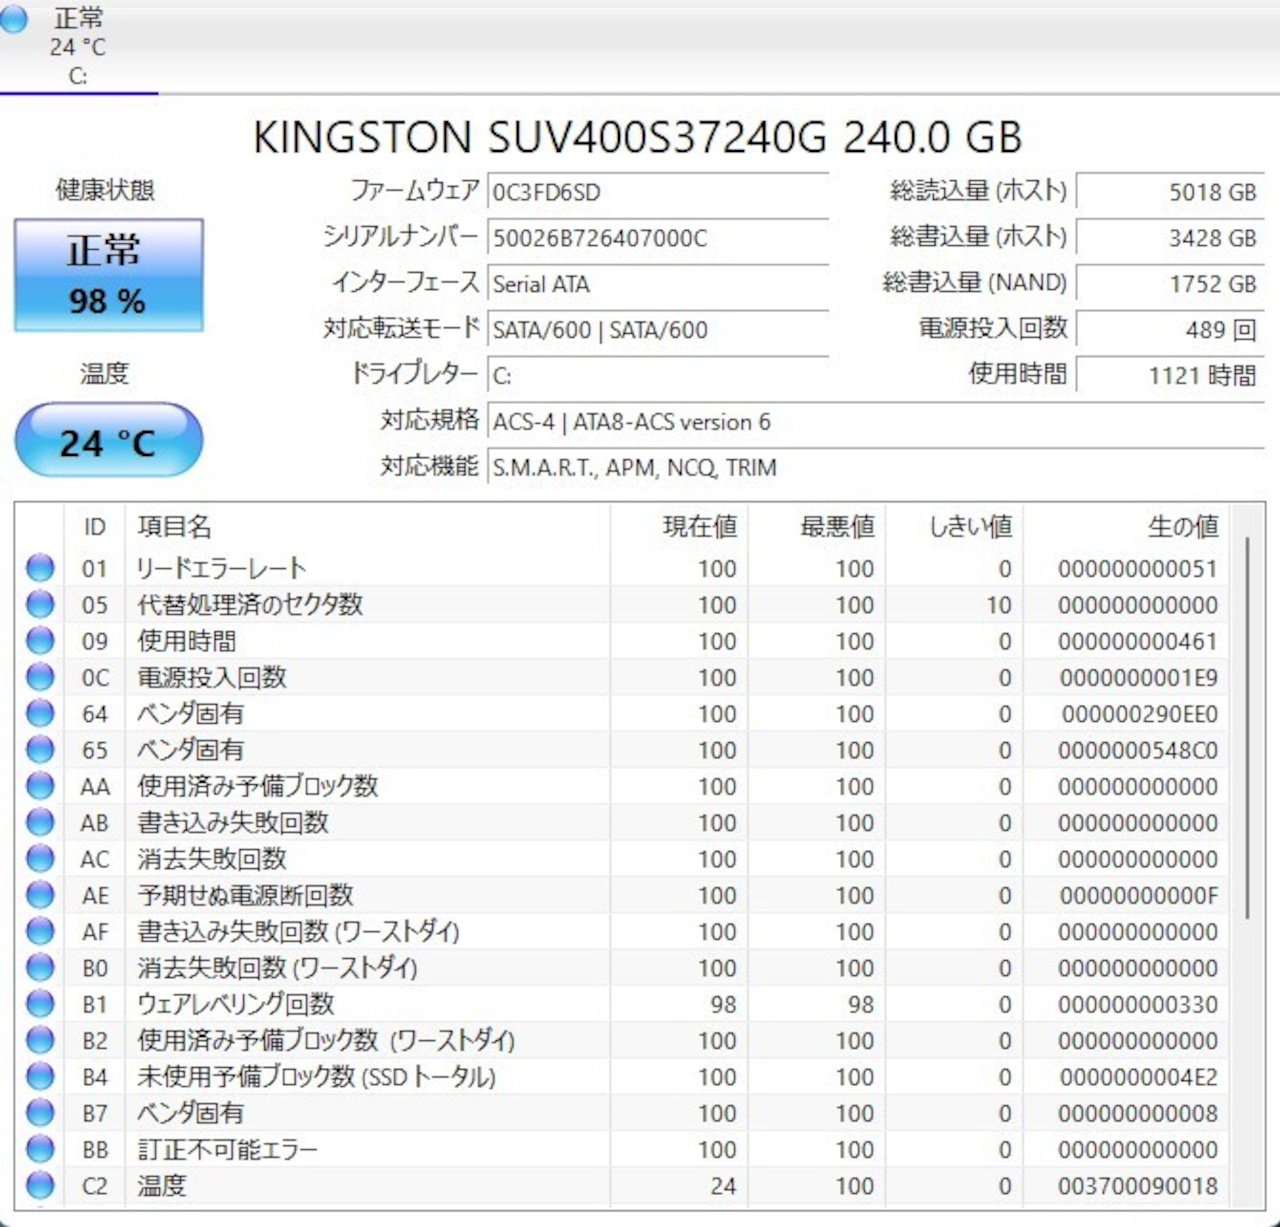Click raw value 0000000004E2
The height and width of the screenshot is (1227, 1280).
1138,1078
